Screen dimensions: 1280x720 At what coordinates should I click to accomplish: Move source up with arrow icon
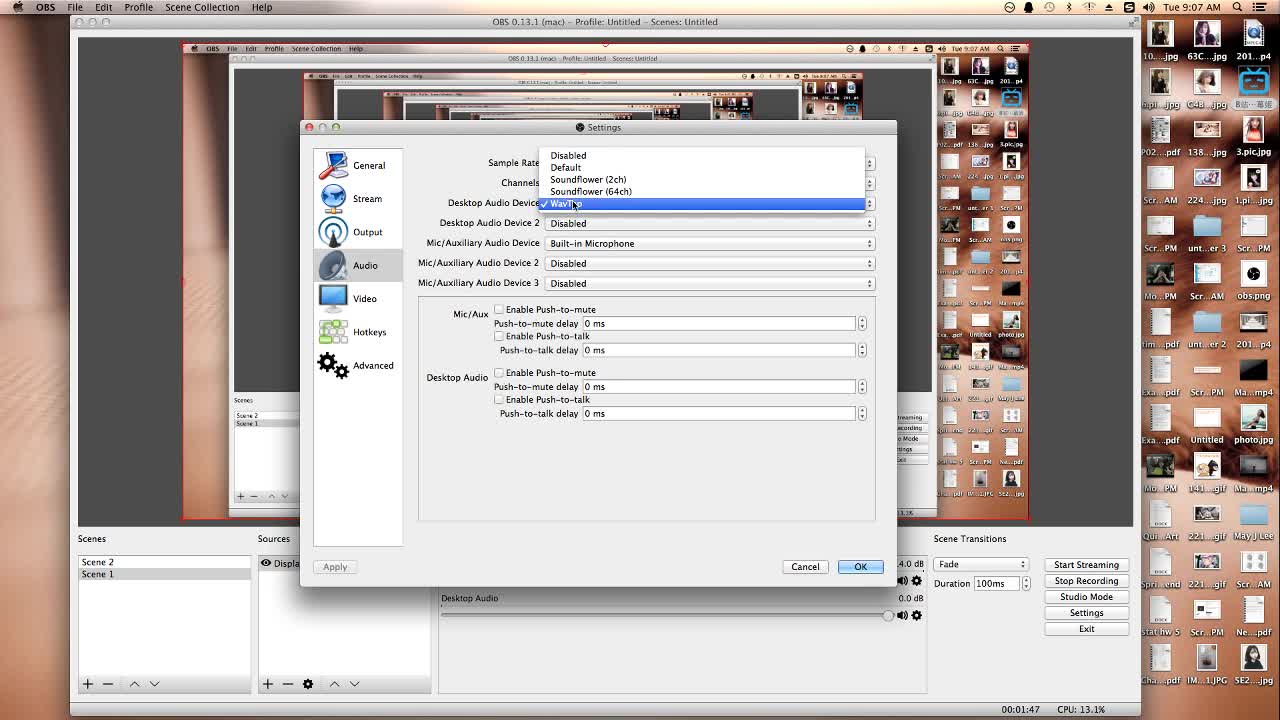coord(334,684)
